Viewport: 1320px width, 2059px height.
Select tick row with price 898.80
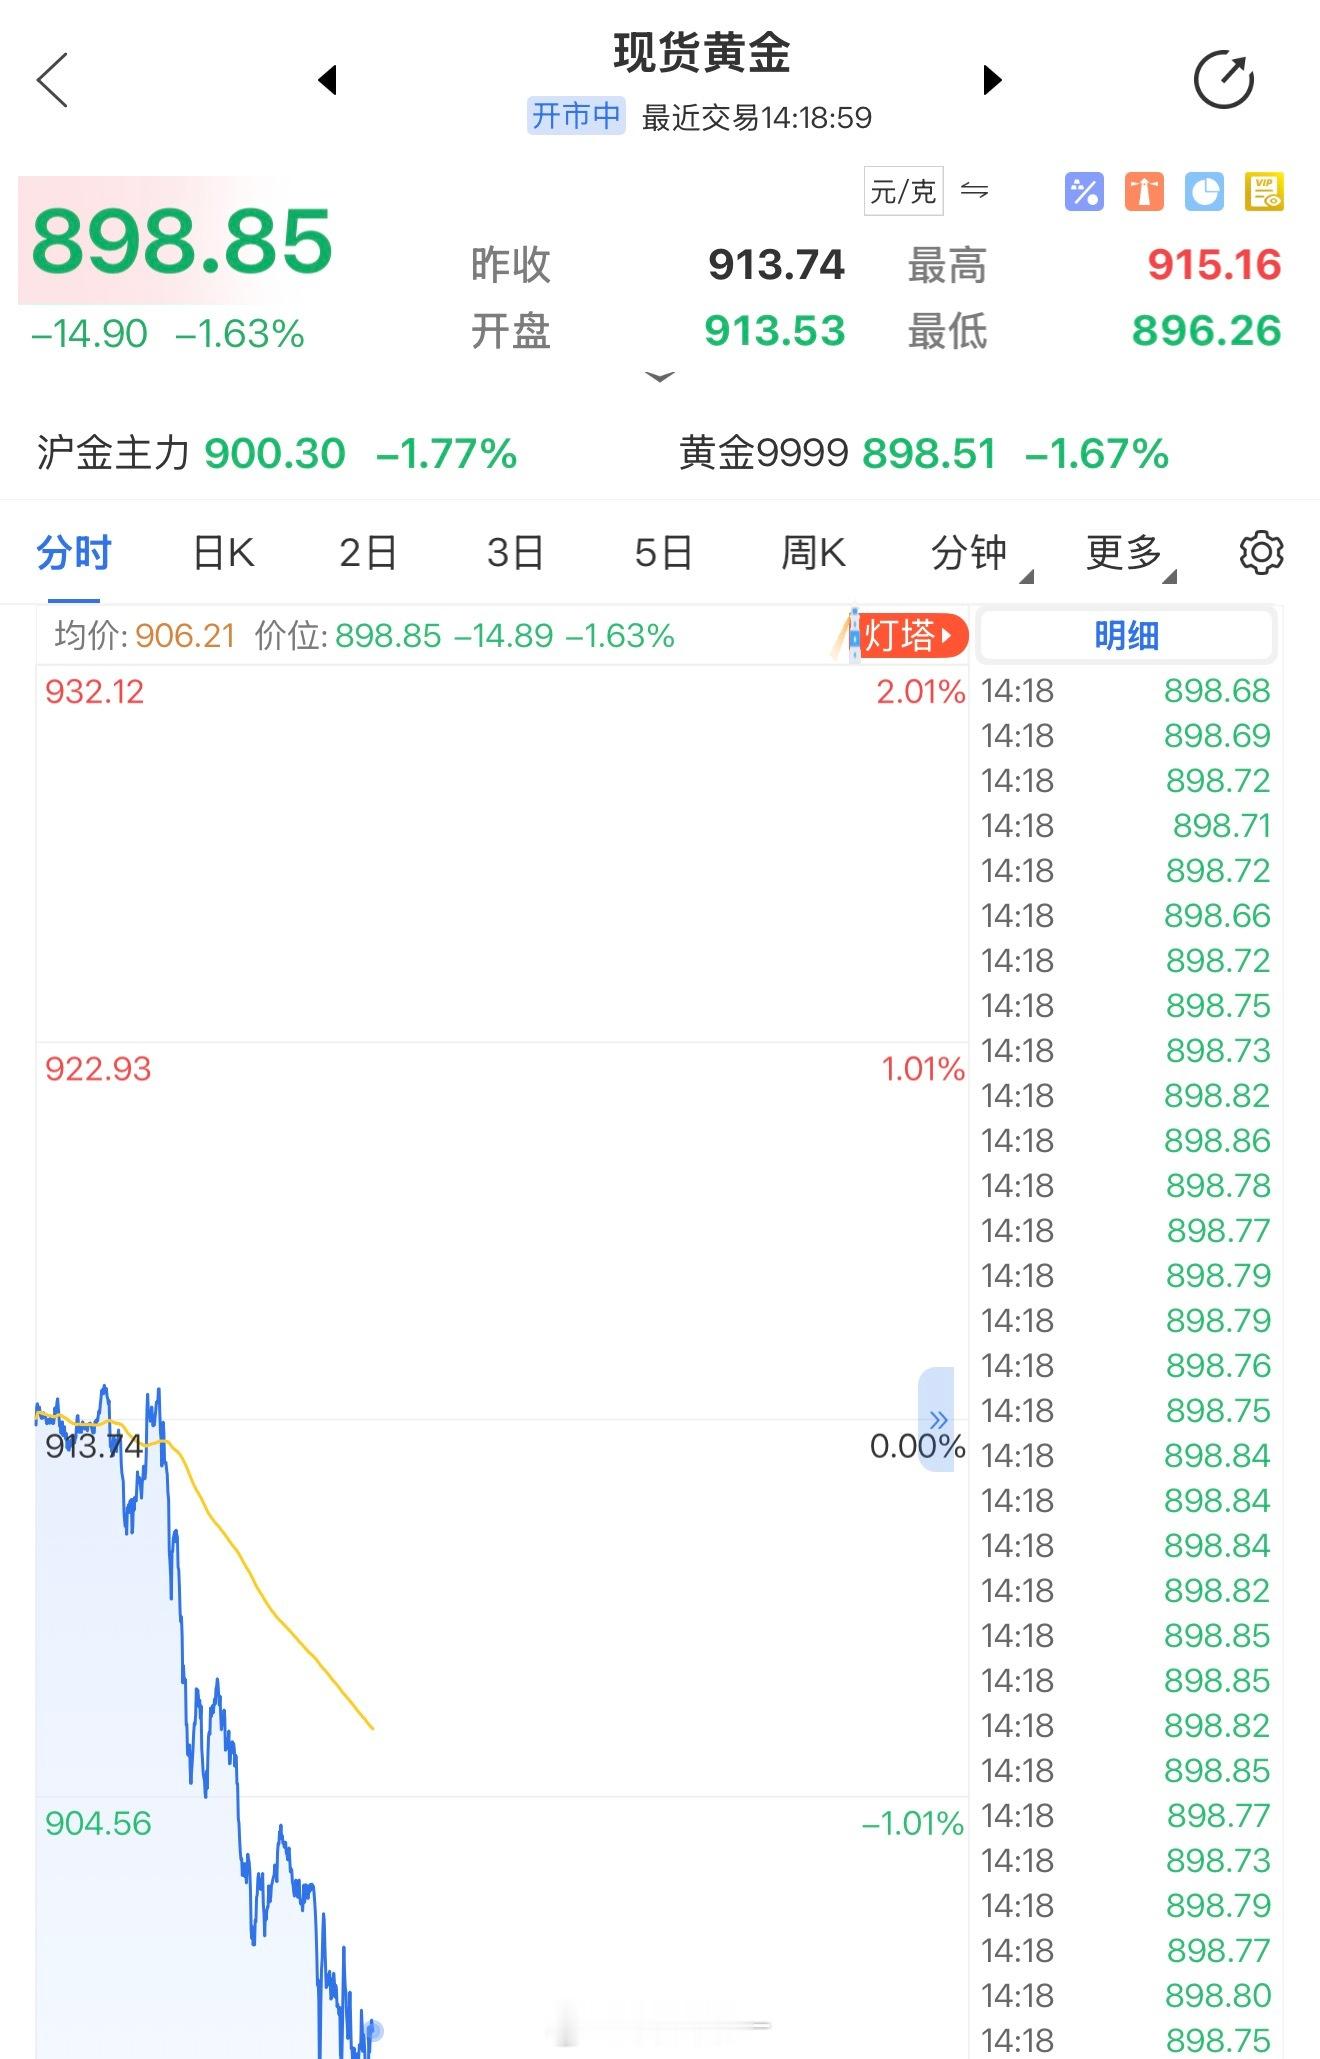click(1126, 1996)
